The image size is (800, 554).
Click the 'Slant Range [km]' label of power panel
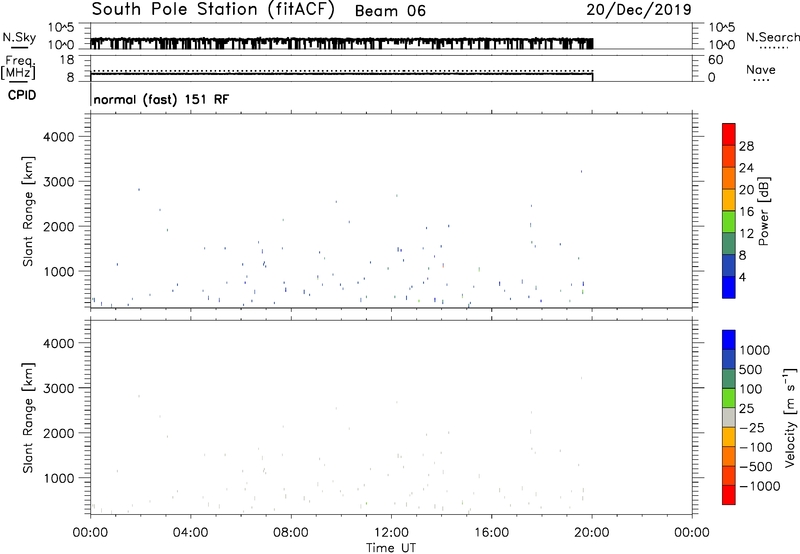28,212
